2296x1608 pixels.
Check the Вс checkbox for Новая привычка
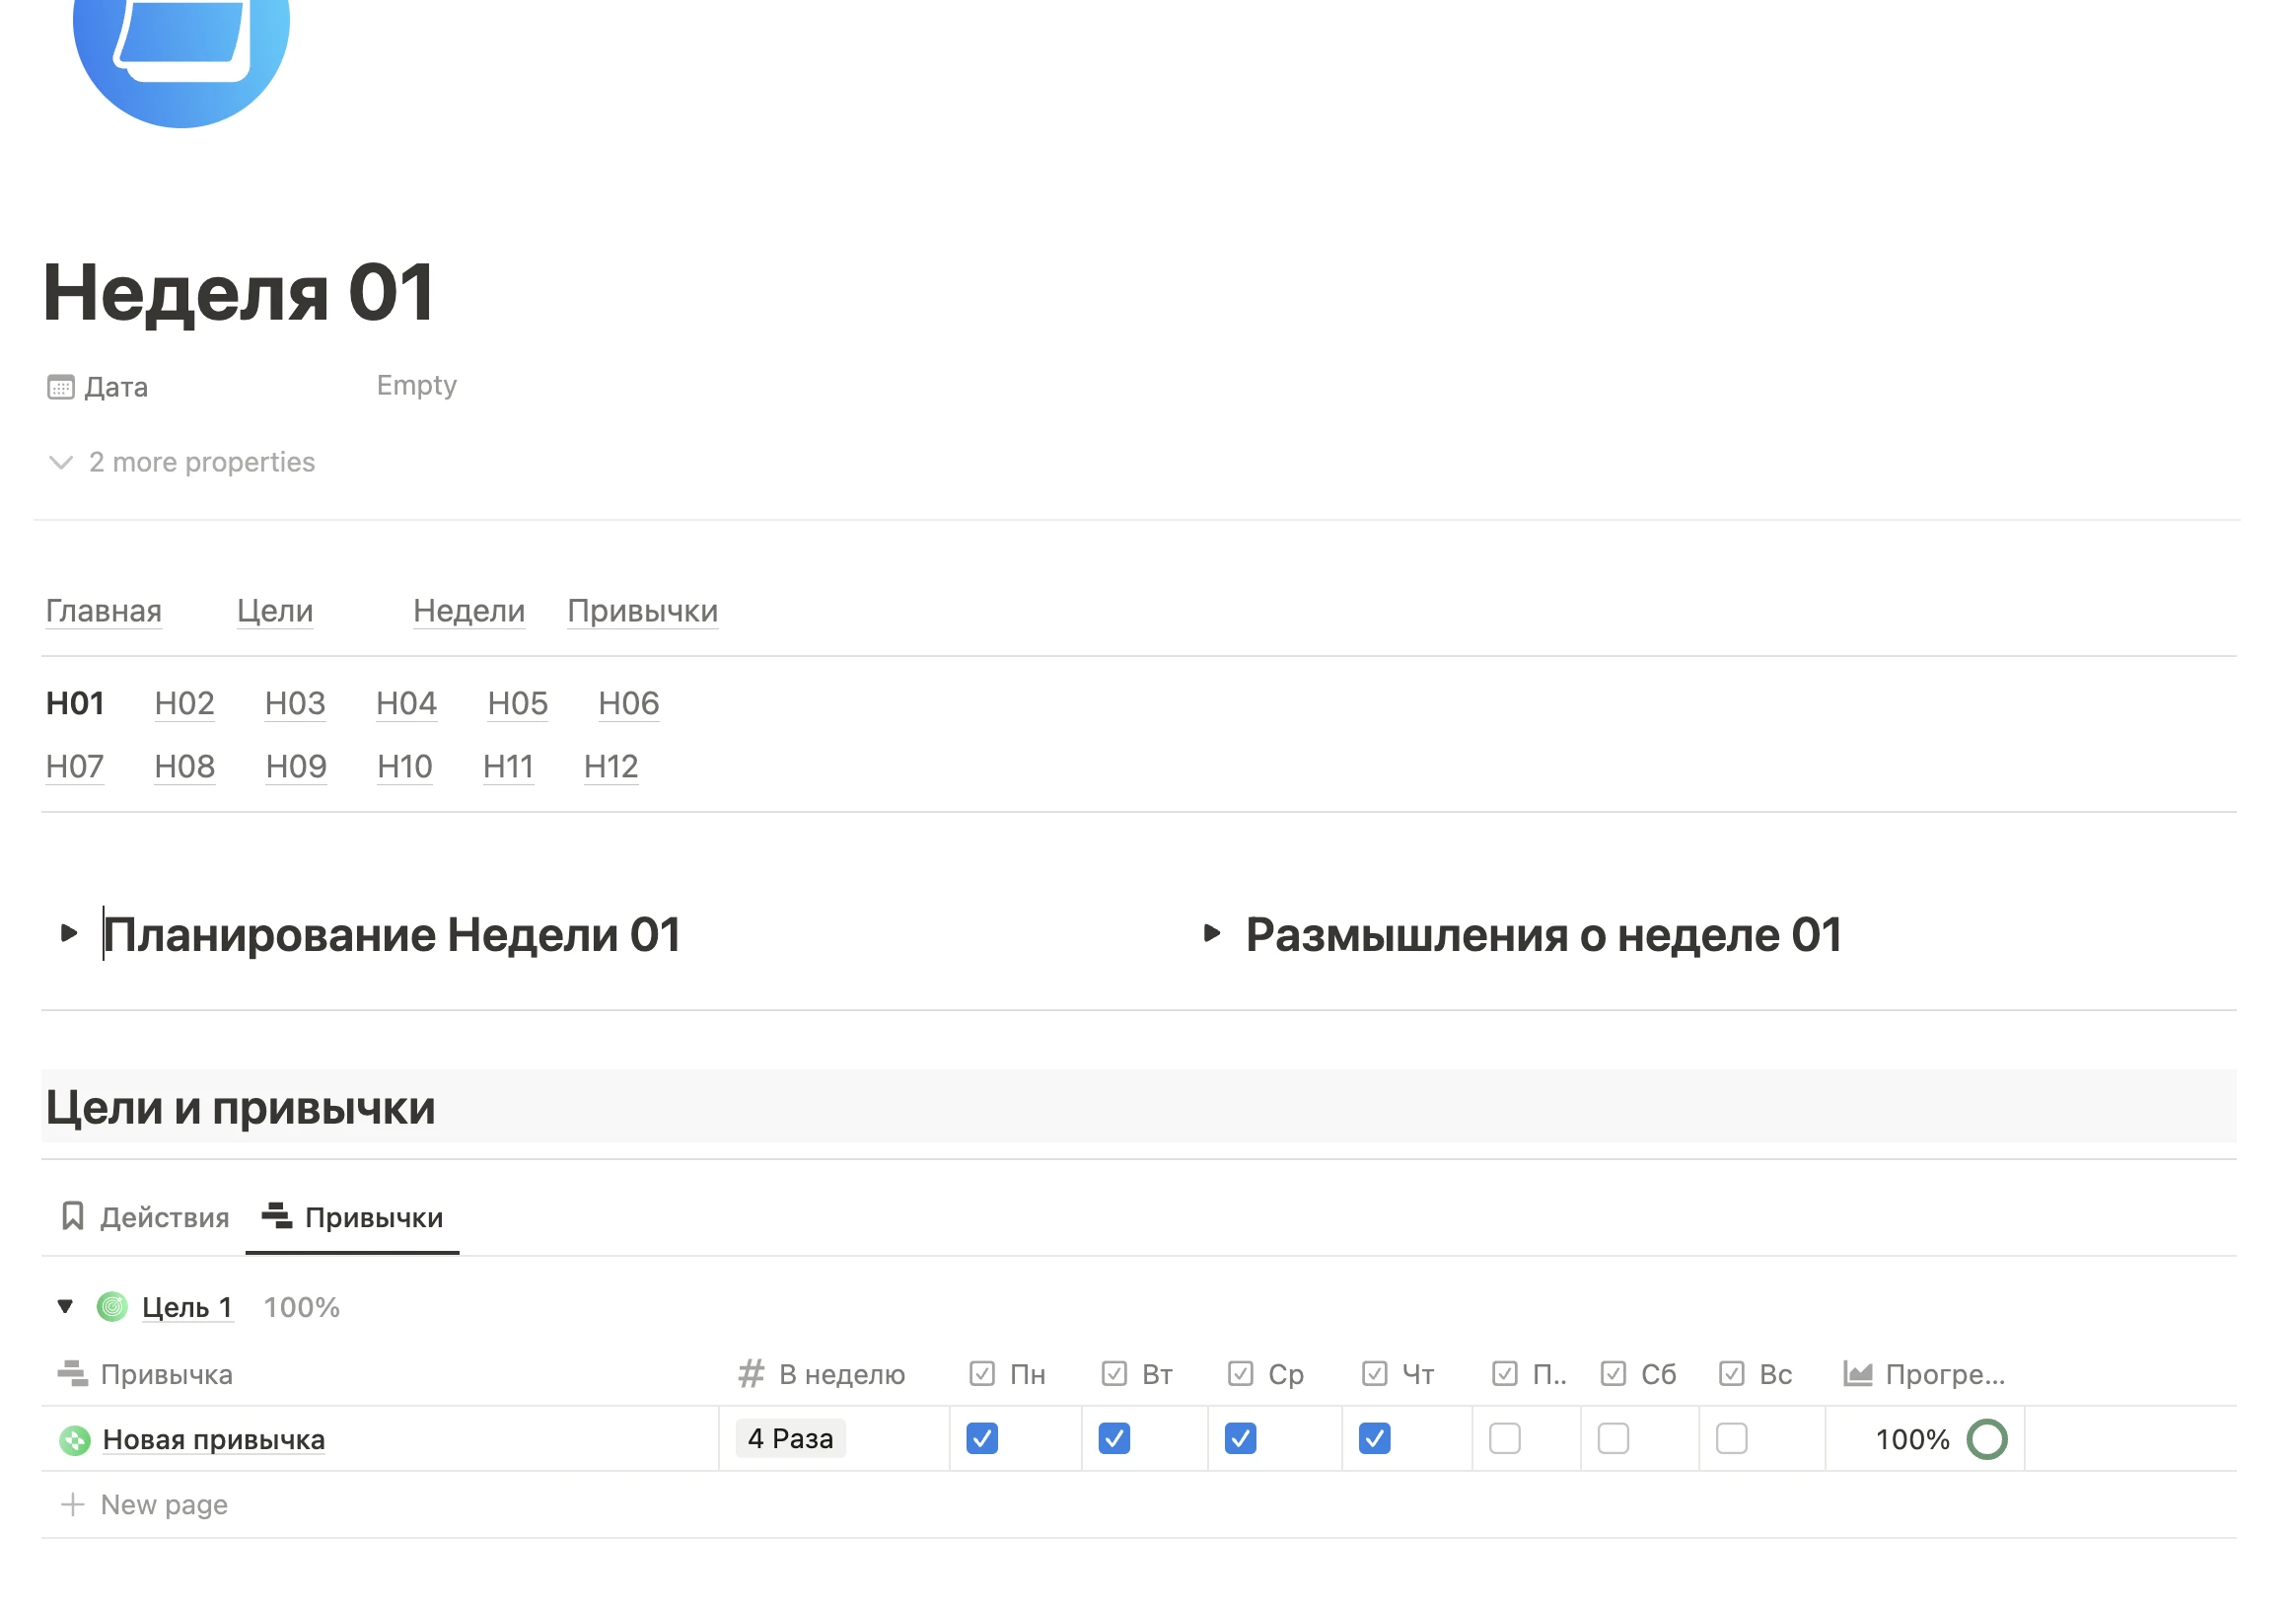click(1731, 1439)
